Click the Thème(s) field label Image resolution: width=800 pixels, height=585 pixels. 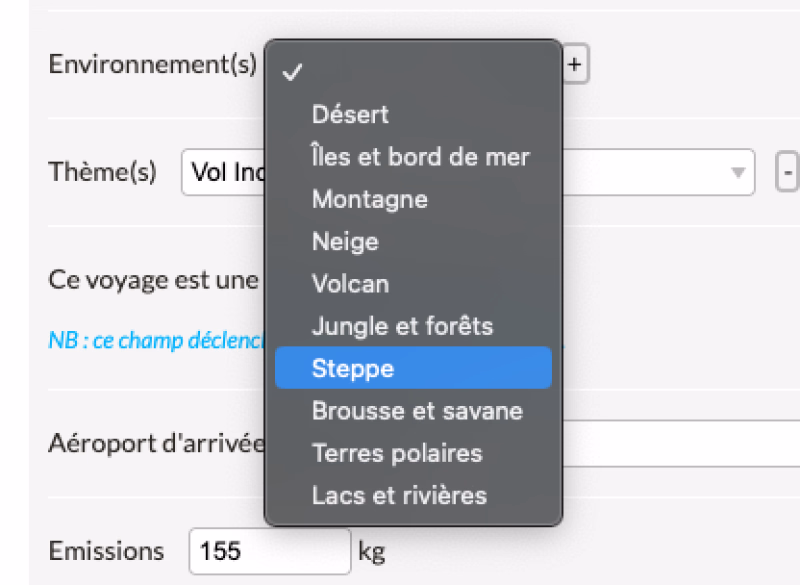click(x=103, y=173)
